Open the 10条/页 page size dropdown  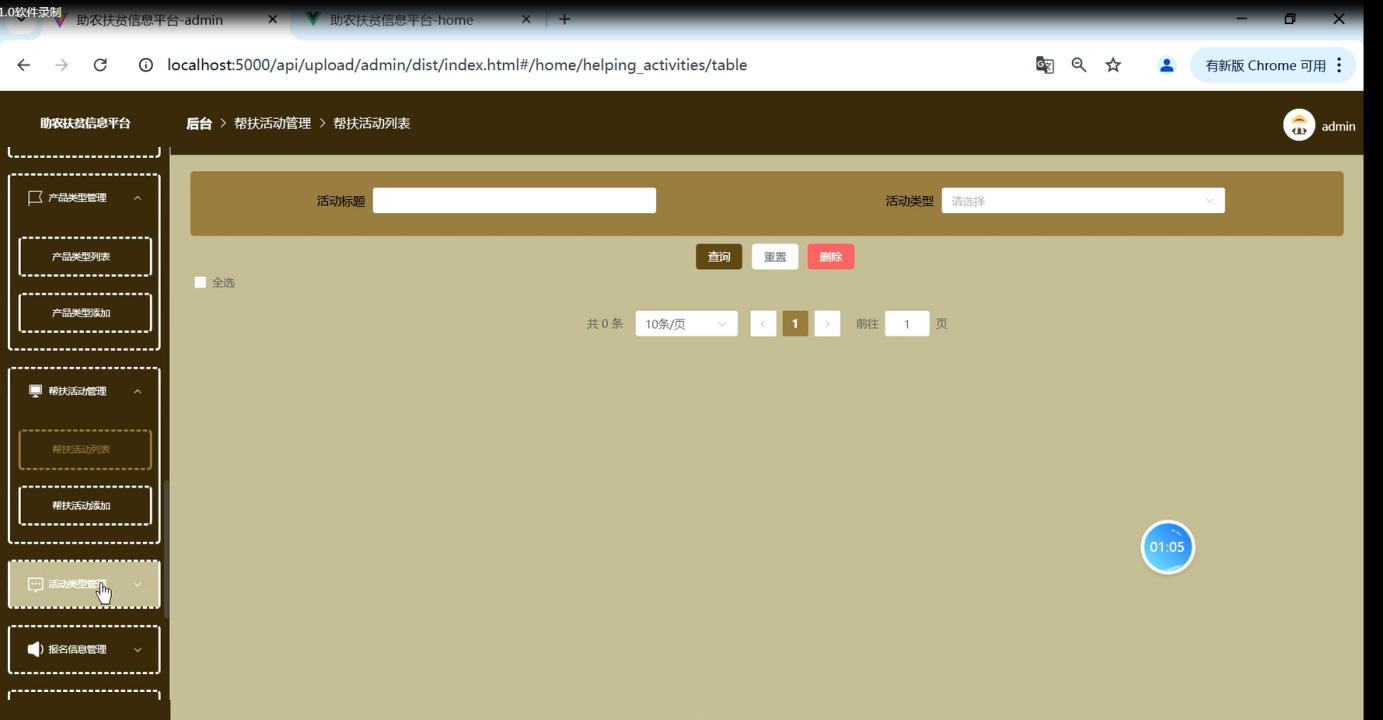coord(686,324)
